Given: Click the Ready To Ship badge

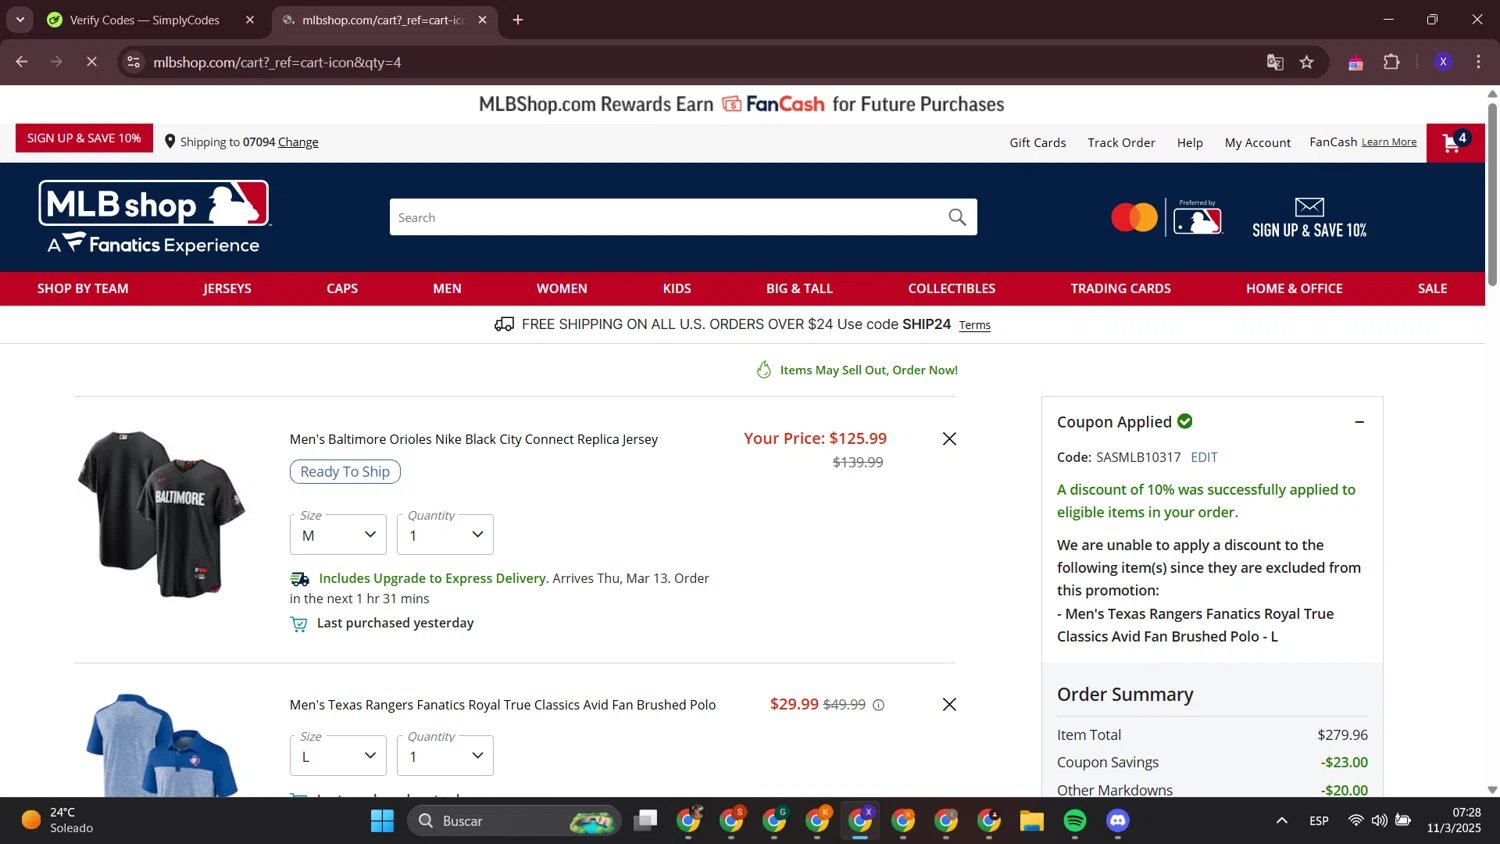Looking at the screenshot, I should [345, 472].
